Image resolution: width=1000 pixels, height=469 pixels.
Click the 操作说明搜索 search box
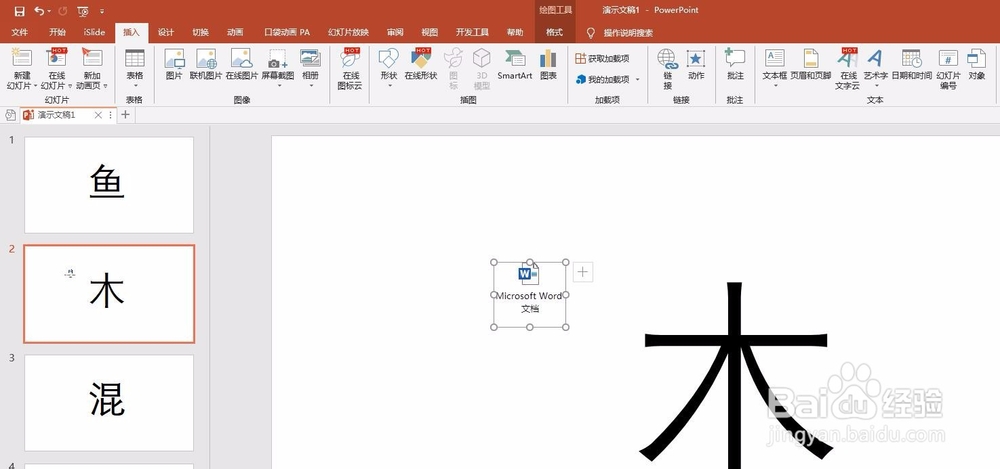coord(628,33)
